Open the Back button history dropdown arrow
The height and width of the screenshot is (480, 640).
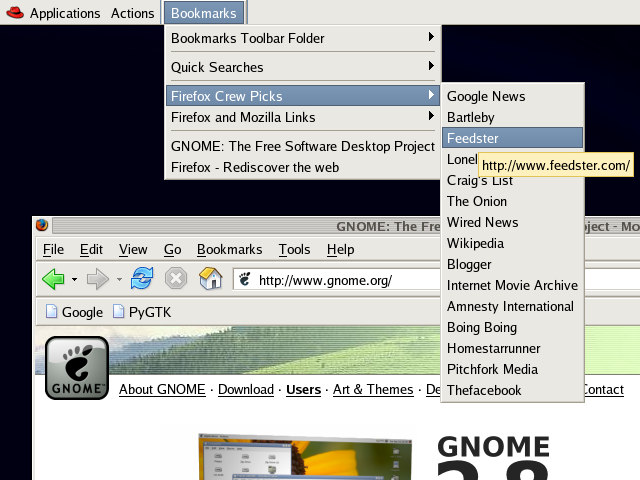click(74, 280)
